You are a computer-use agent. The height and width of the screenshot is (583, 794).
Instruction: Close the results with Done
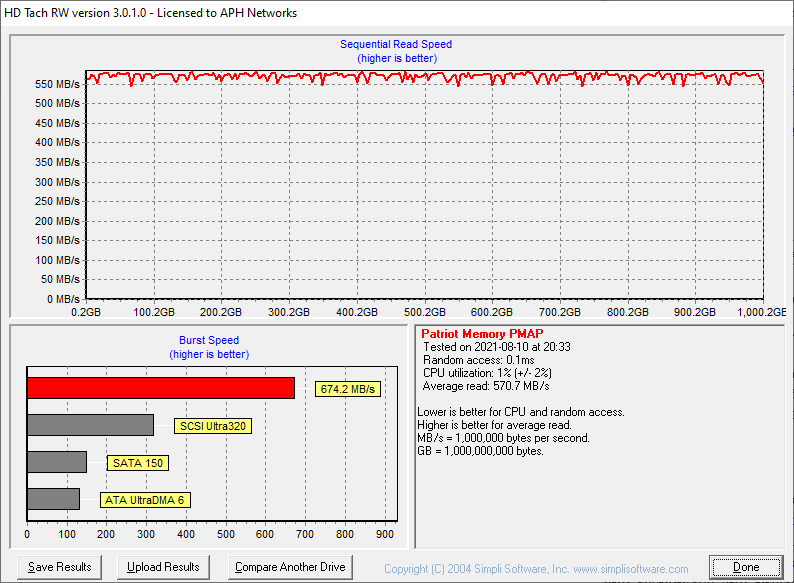click(746, 567)
